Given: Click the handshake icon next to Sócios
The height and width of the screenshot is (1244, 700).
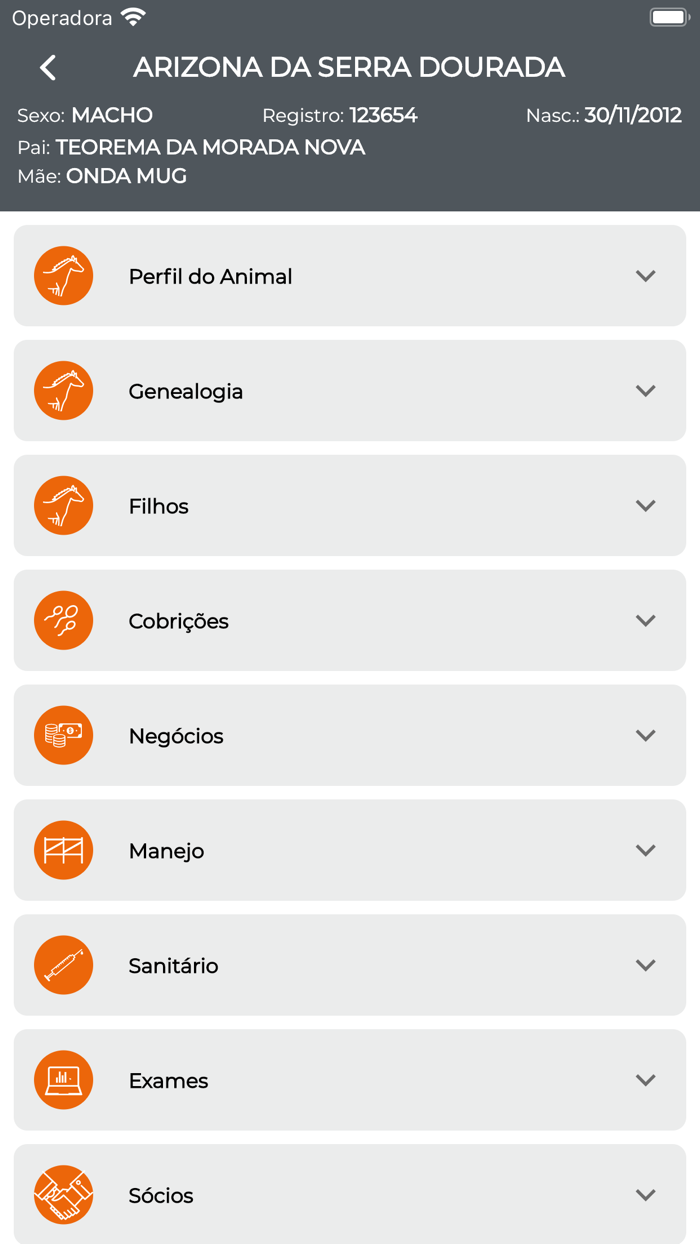Looking at the screenshot, I should (63, 1194).
